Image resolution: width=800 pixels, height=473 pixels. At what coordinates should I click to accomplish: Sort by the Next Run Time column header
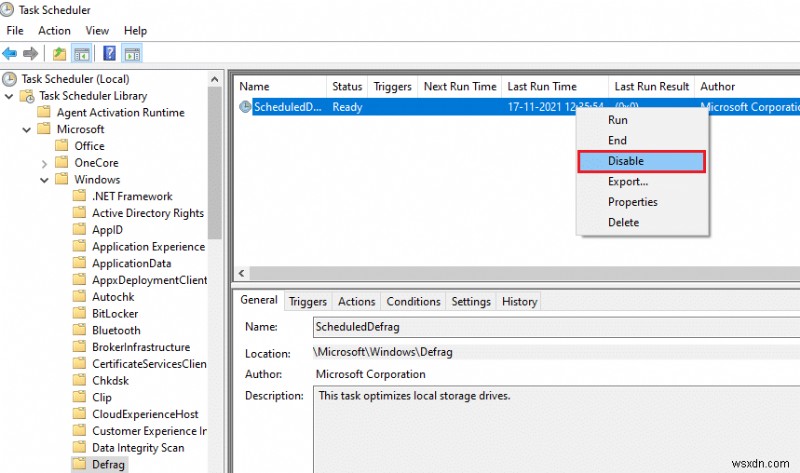(460, 87)
